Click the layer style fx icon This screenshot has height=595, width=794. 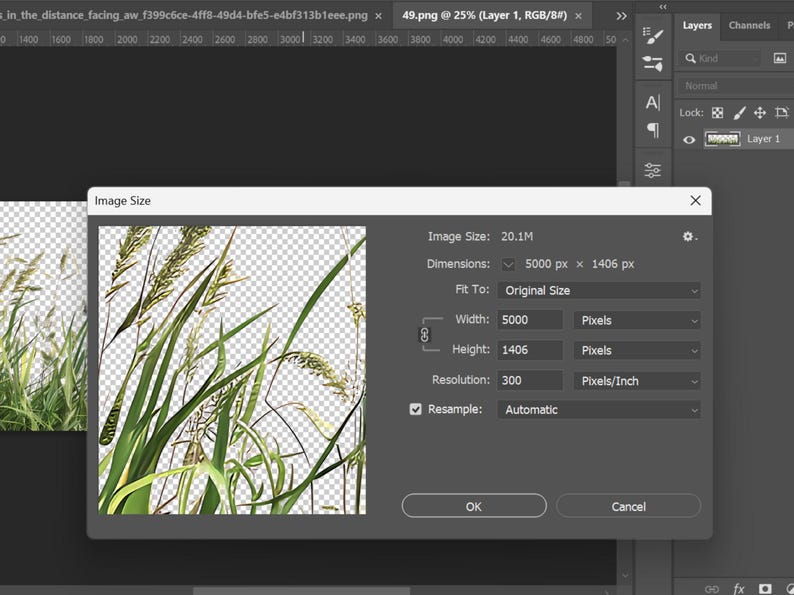739,588
